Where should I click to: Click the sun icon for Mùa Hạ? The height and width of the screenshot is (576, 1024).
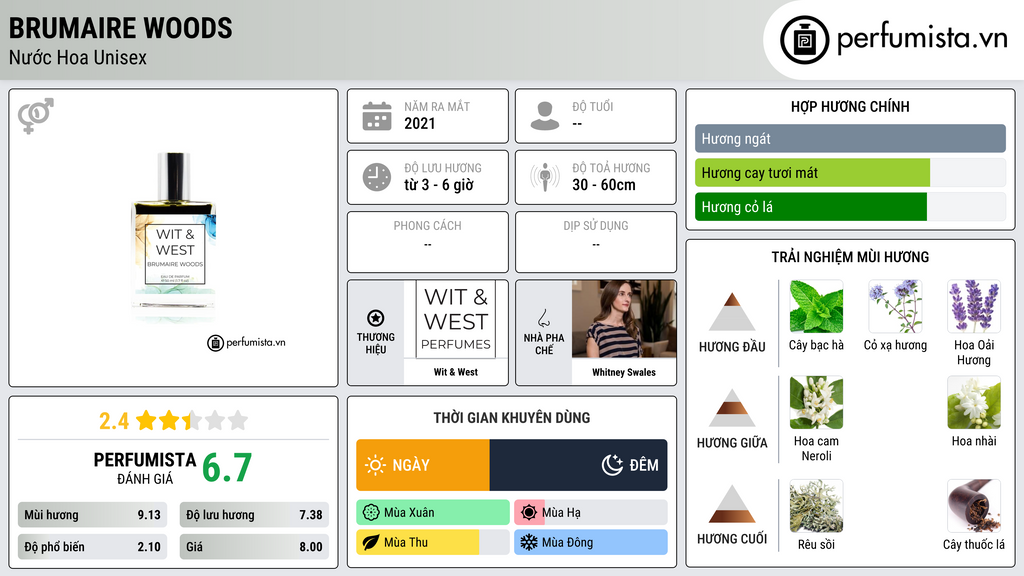(529, 513)
